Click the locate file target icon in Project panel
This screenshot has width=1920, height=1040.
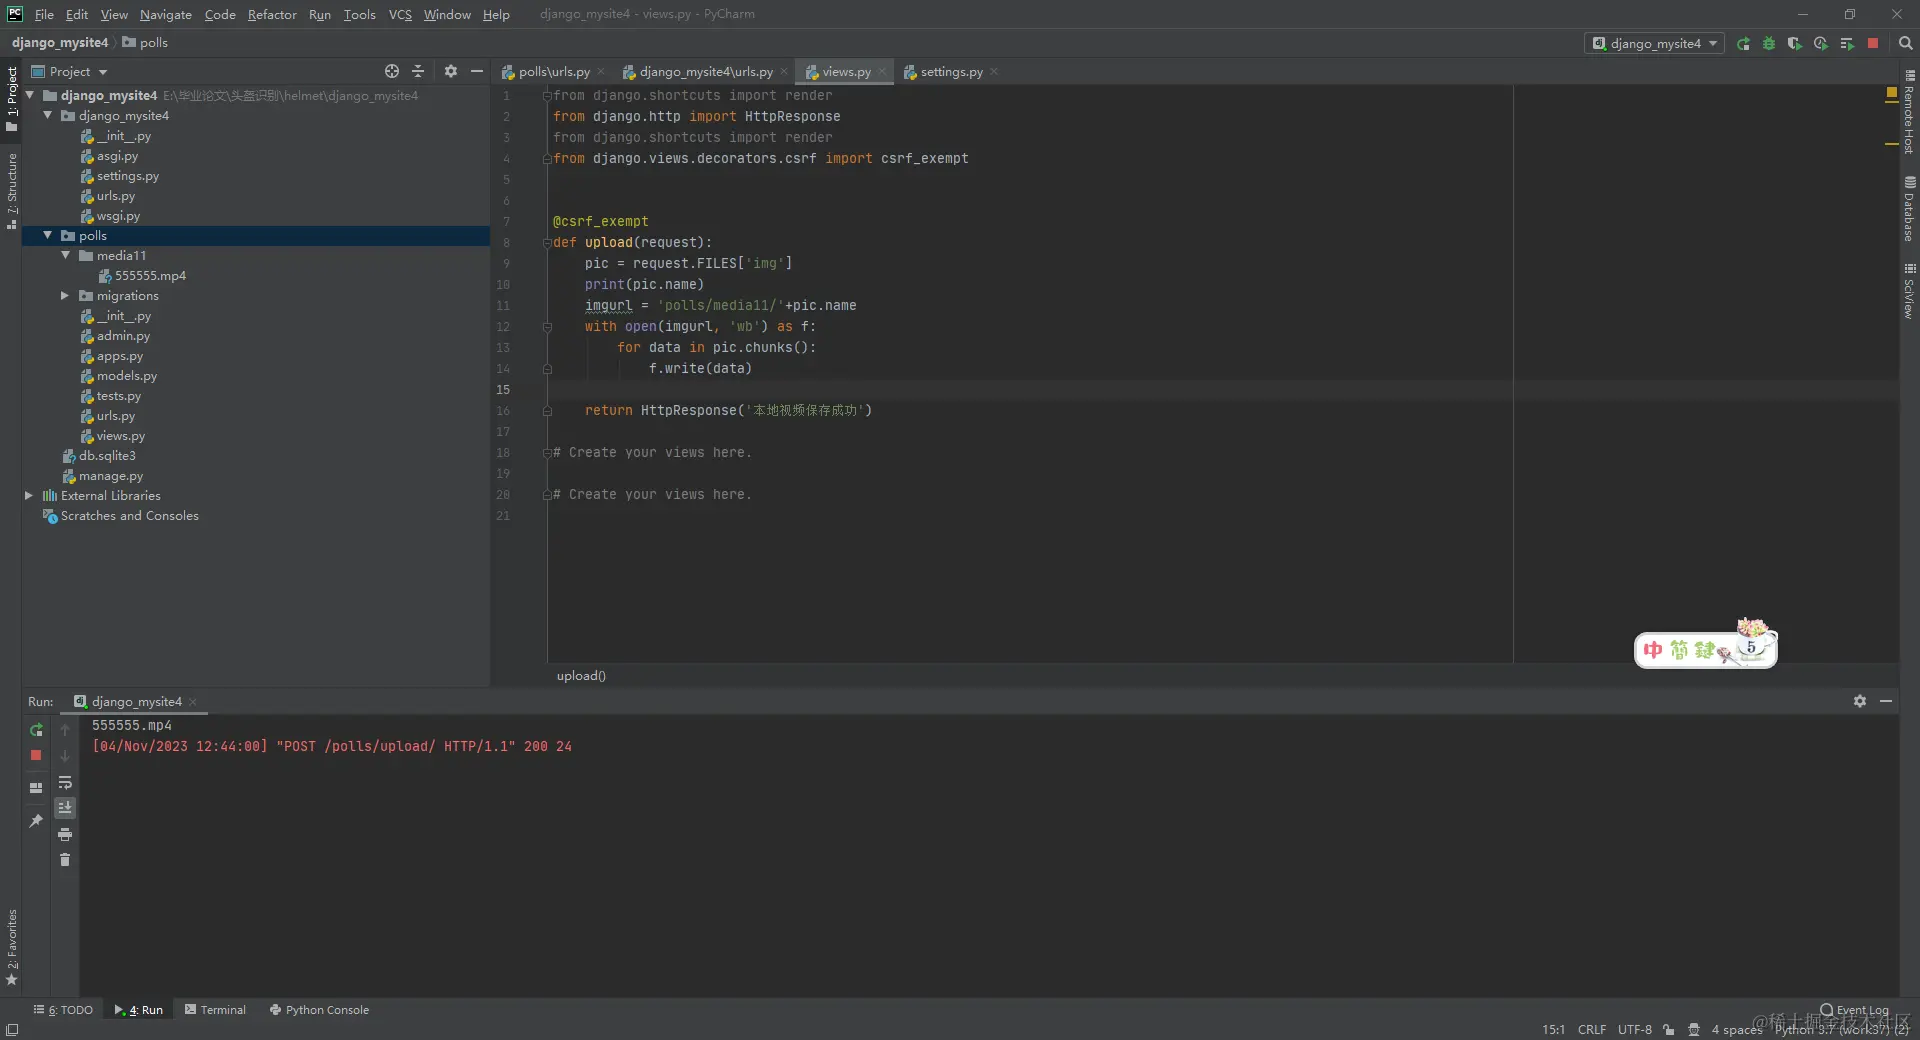click(x=392, y=72)
